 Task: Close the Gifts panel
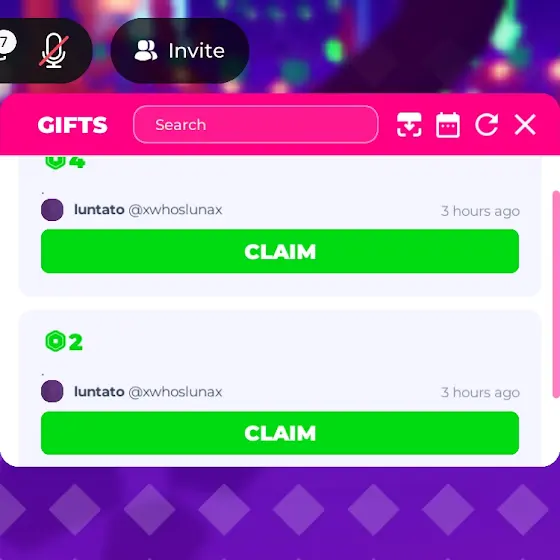(525, 125)
